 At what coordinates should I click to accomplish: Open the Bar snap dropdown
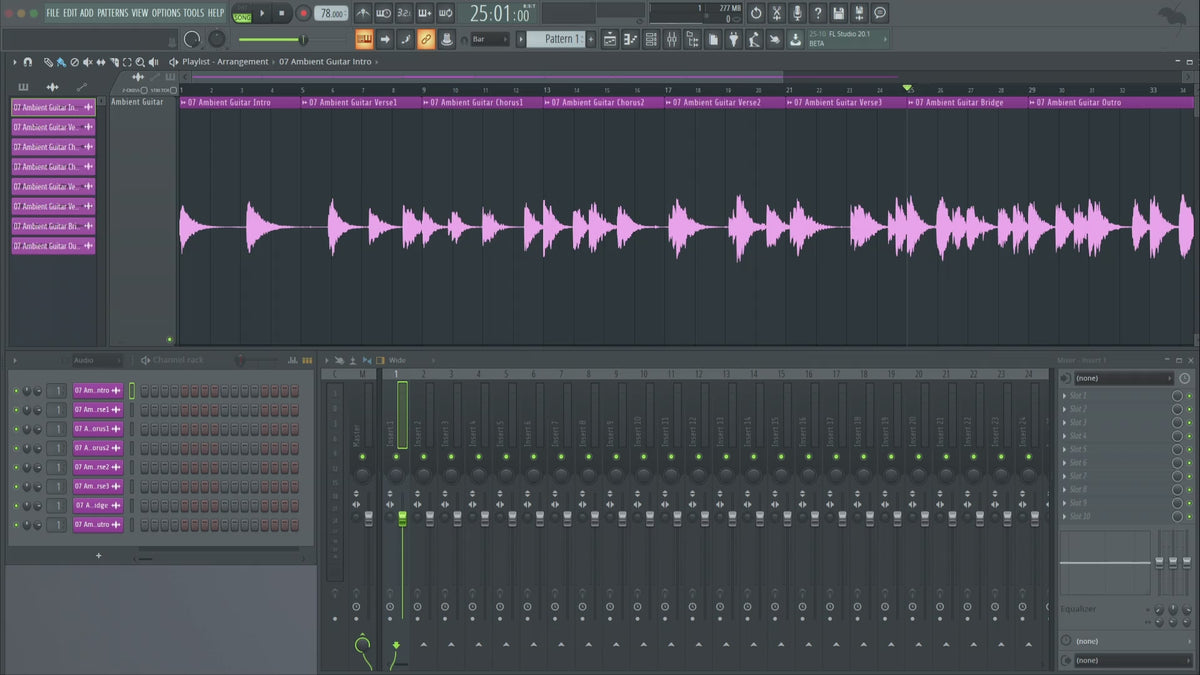[x=490, y=39]
